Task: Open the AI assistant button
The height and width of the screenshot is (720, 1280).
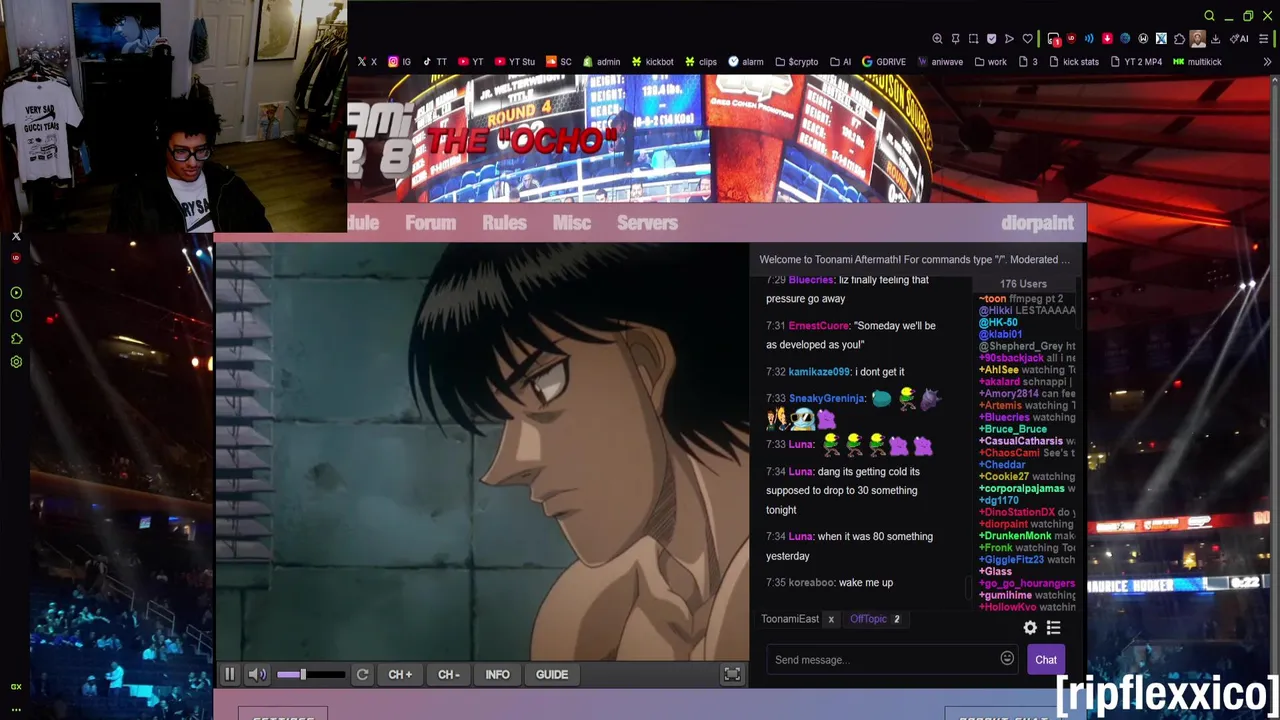Action: coord(1239,39)
